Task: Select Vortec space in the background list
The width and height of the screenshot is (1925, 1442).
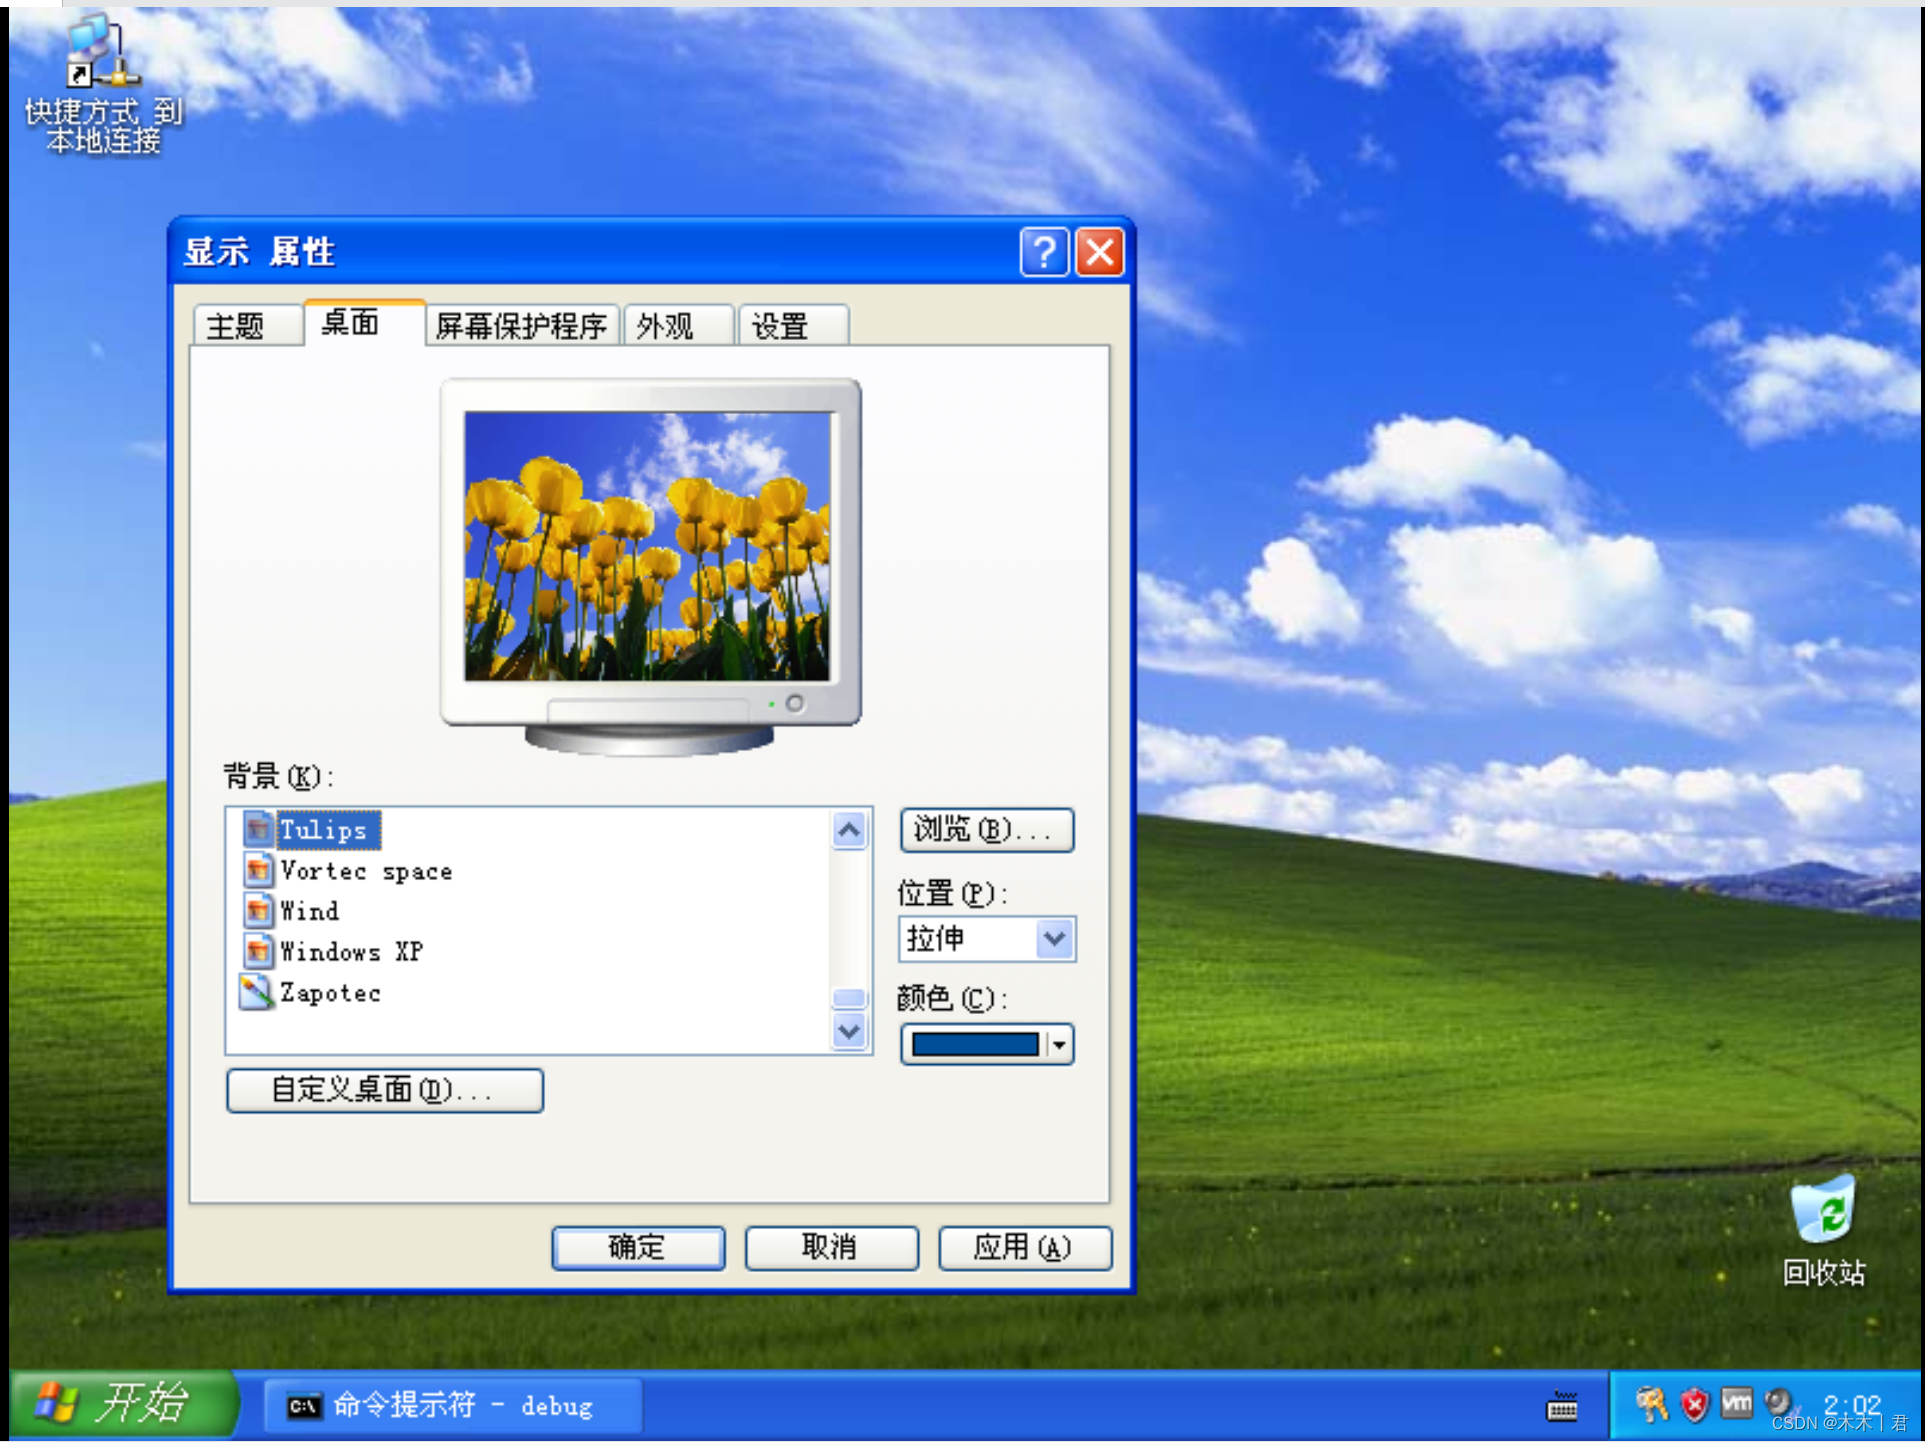Action: tap(366, 871)
